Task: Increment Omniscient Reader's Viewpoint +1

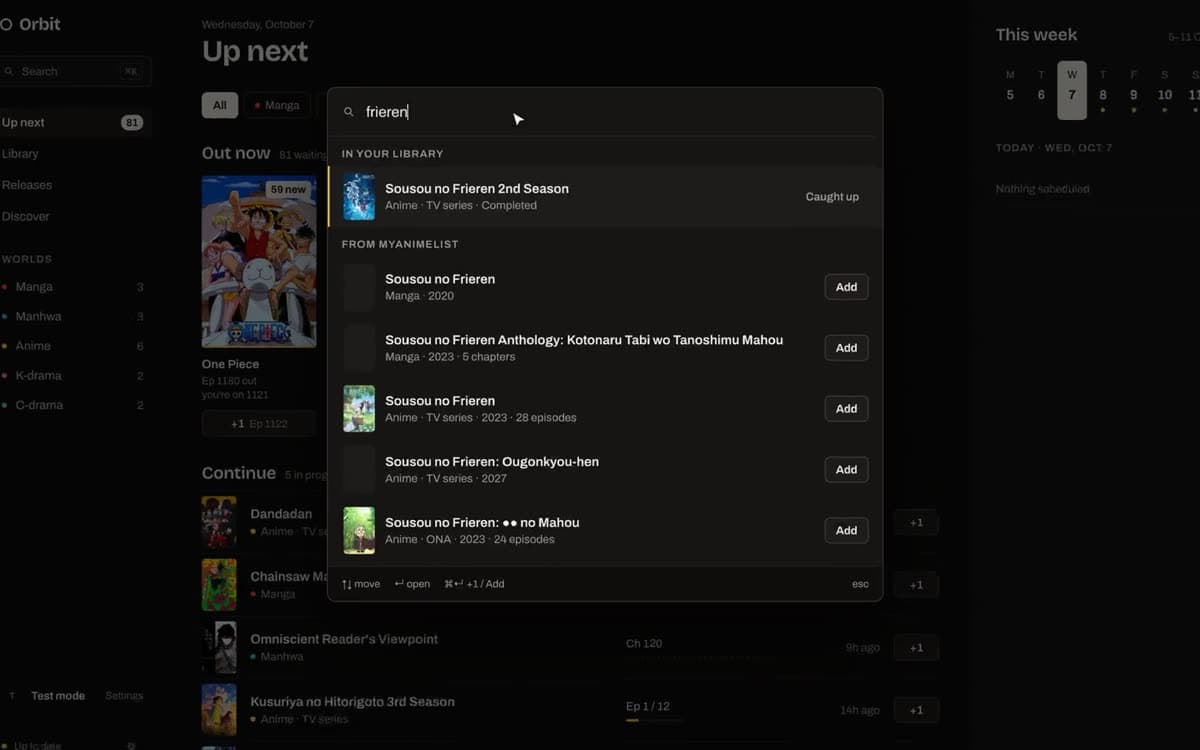Action: pyautogui.click(x=916, y=648)
